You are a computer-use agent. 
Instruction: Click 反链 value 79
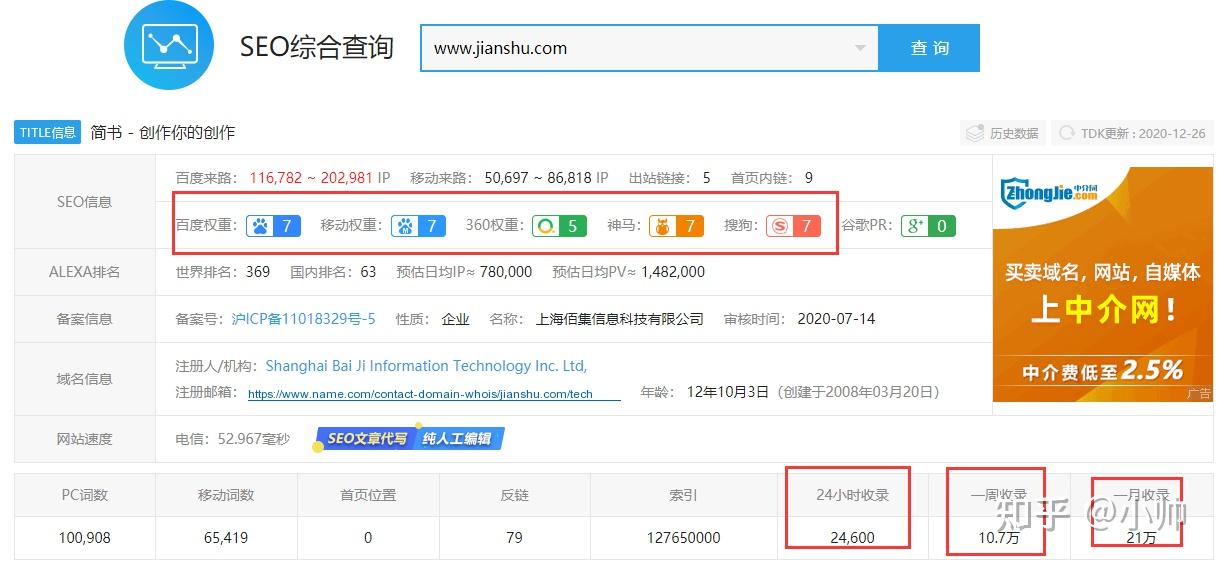514,537
